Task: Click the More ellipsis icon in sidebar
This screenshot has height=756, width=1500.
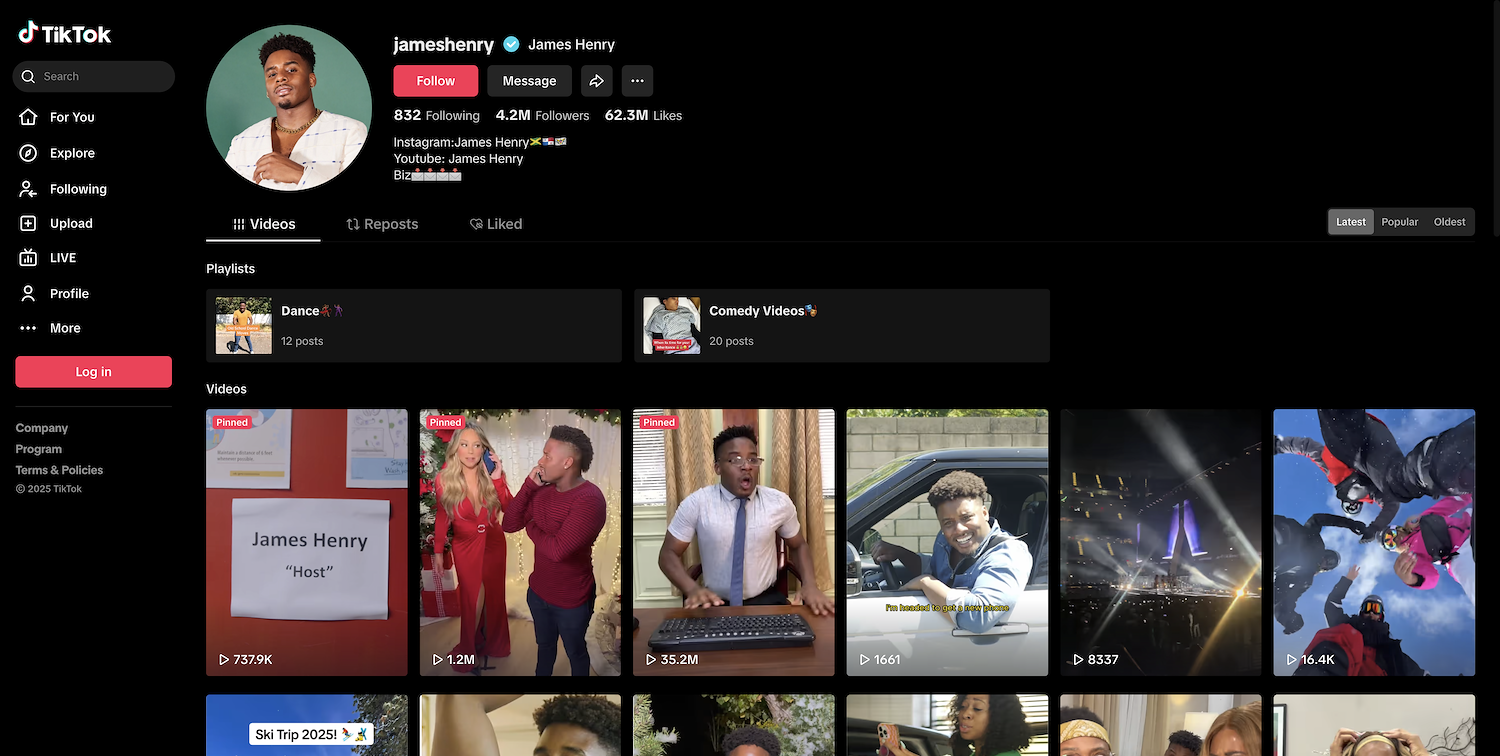Action: point(29,328)
